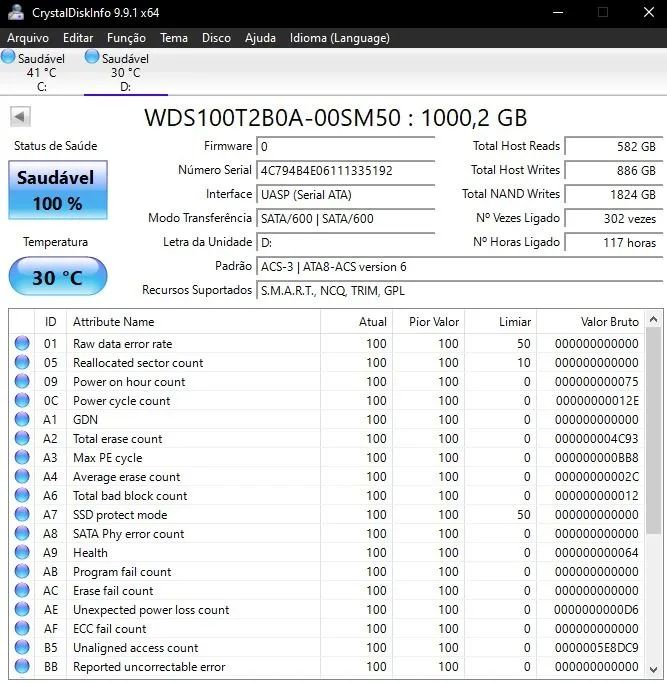Open the Arquivo menu
This screenshot has width=667, height=683.
[28, 38]
